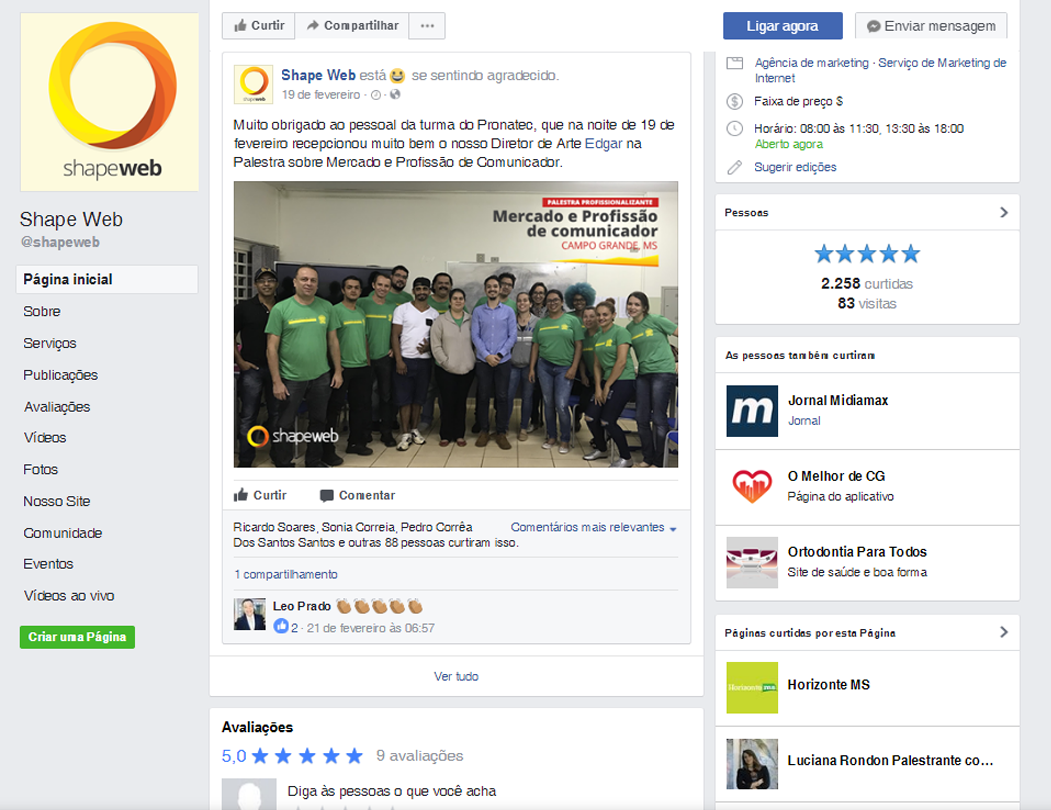Click 2.258 curtidas count

(x=867, y=284)
